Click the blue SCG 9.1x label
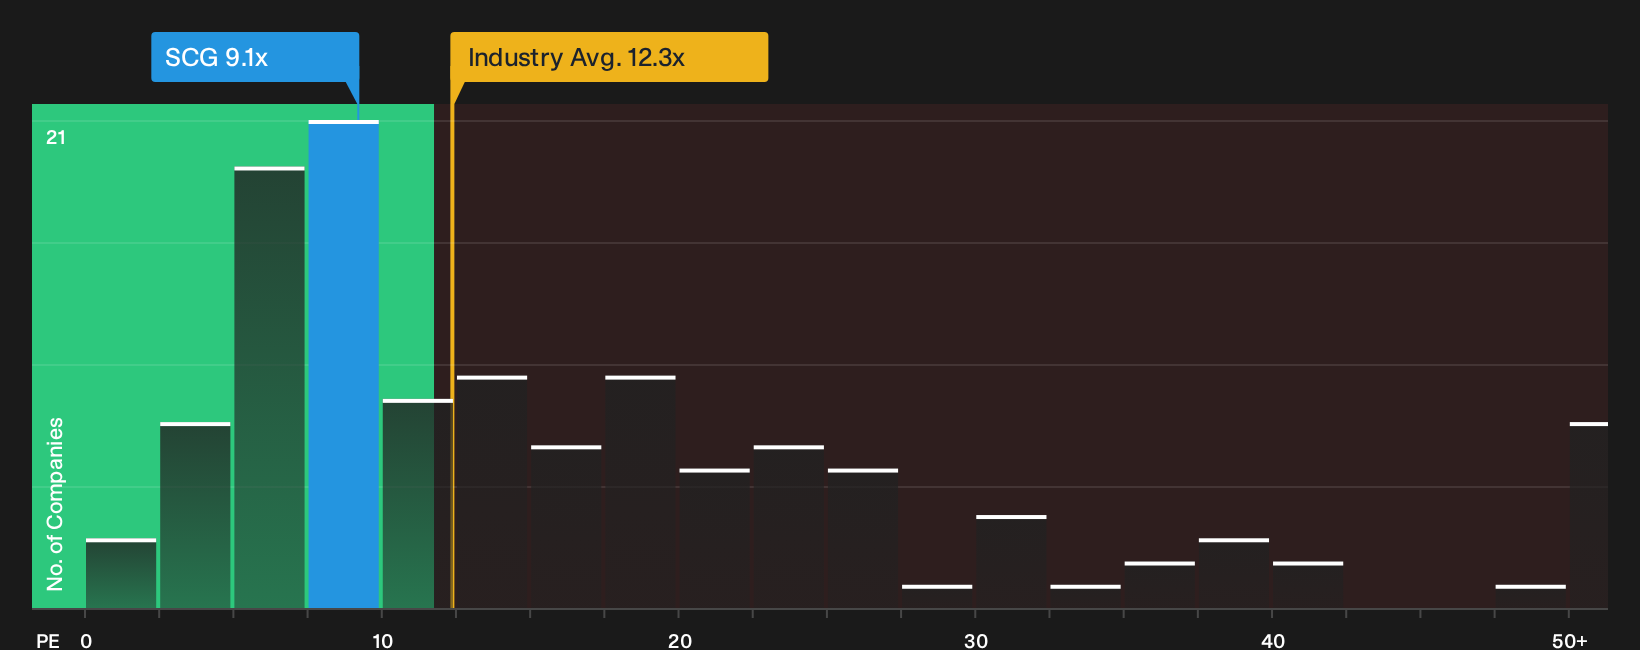Image resolution: width=1640 pixels, height=650 pixels. tap(255, 57)
